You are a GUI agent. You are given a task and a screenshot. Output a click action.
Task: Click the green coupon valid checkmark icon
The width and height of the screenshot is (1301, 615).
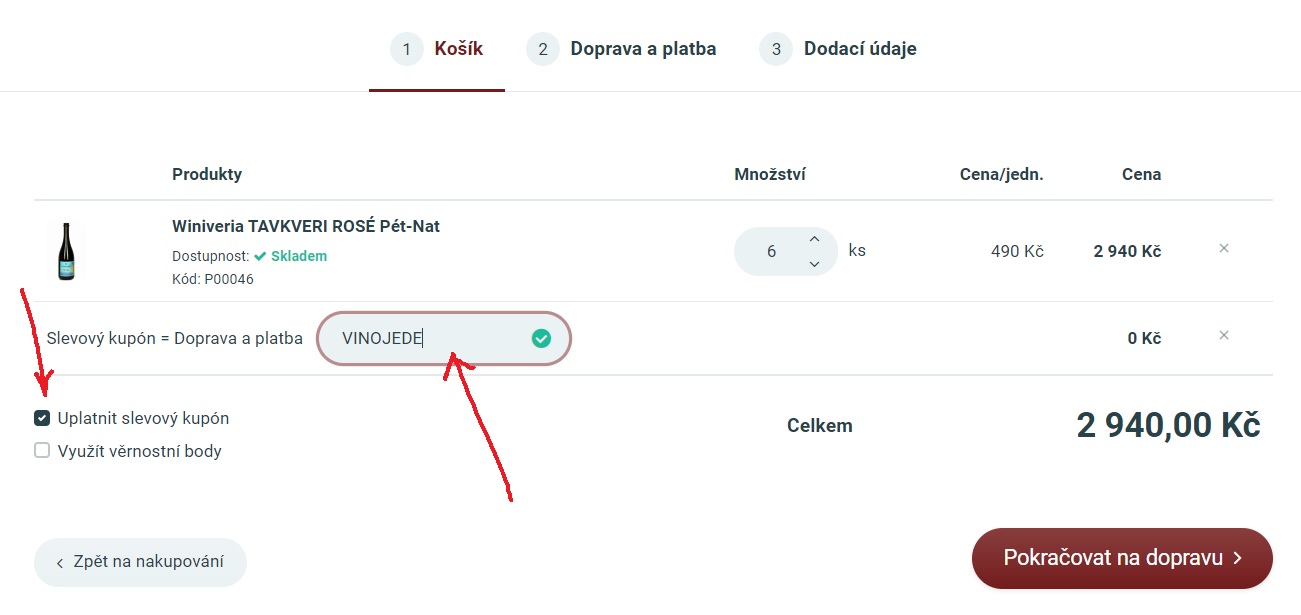click(541, 339)
